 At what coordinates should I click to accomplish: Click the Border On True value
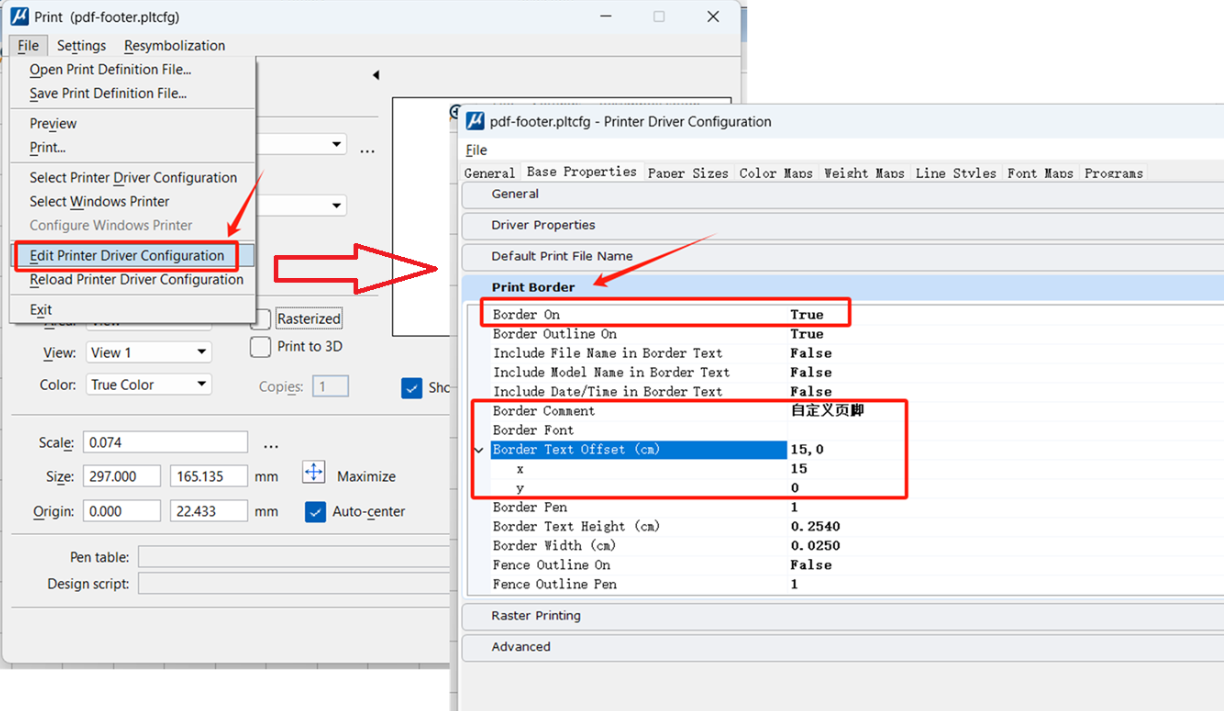coord(807,315)
